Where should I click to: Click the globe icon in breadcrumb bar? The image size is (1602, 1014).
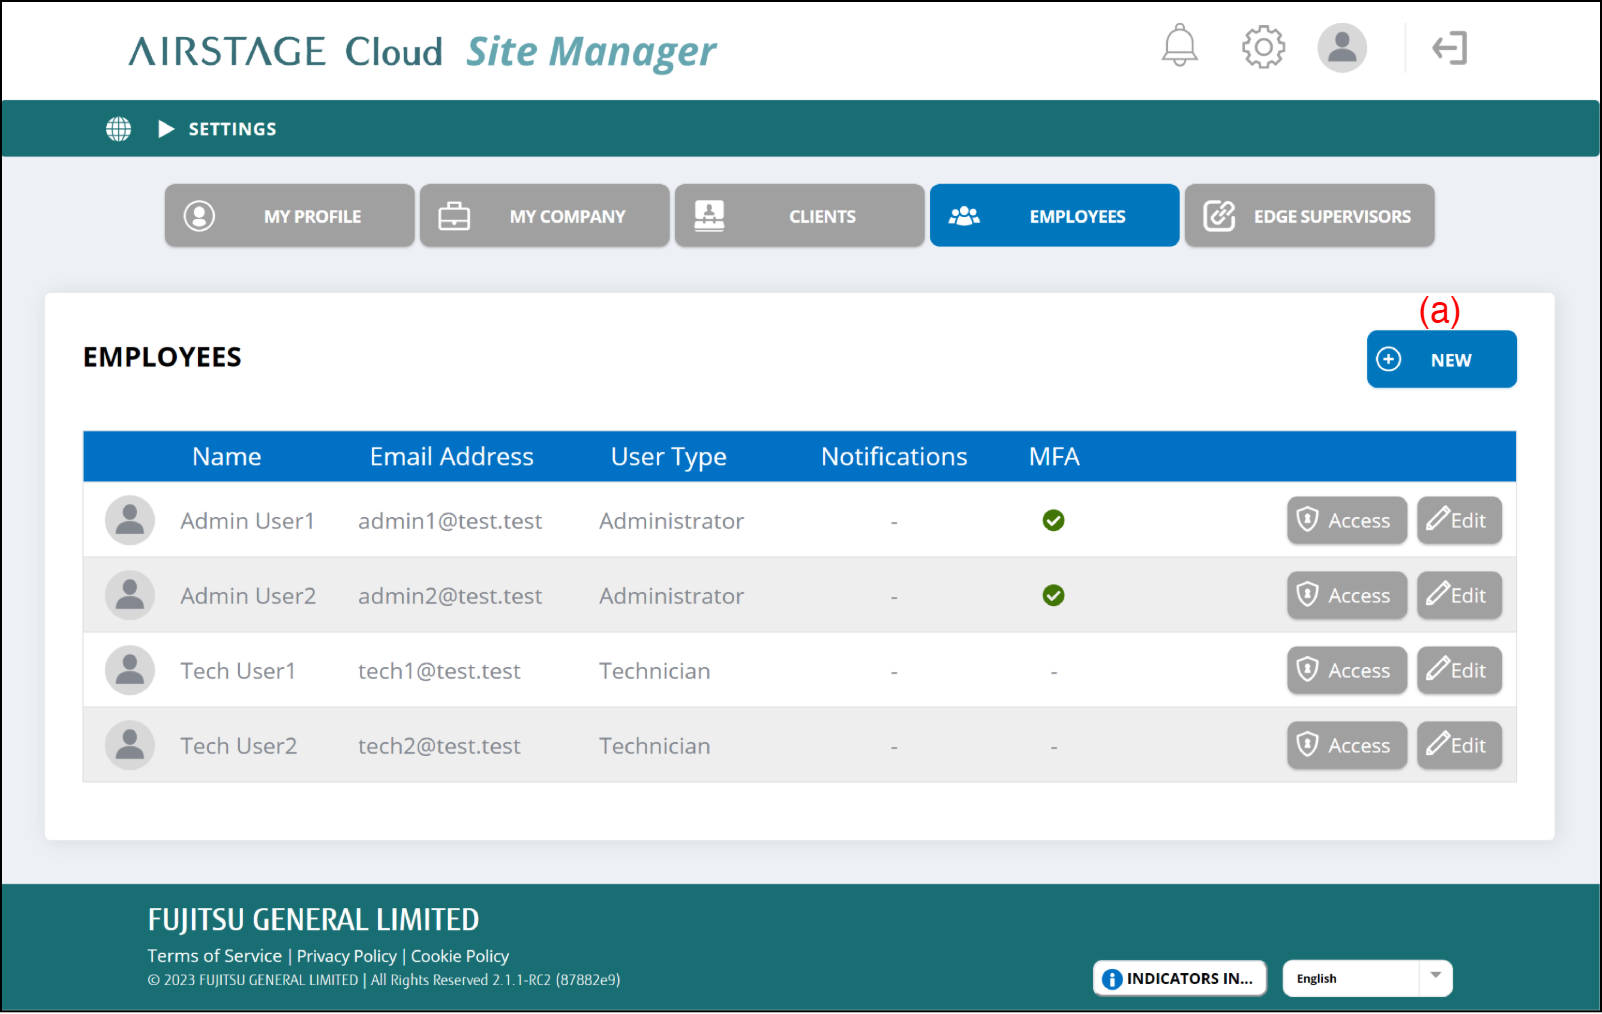click(x=119, y=129)
